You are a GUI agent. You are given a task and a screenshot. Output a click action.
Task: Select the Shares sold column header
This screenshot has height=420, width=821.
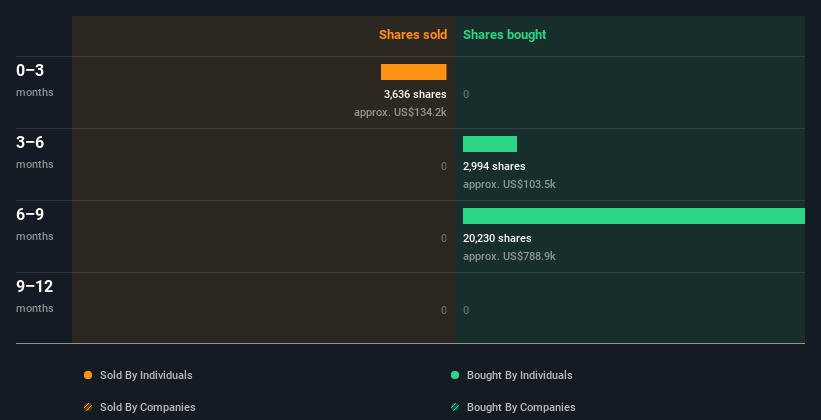click(413, 35)
